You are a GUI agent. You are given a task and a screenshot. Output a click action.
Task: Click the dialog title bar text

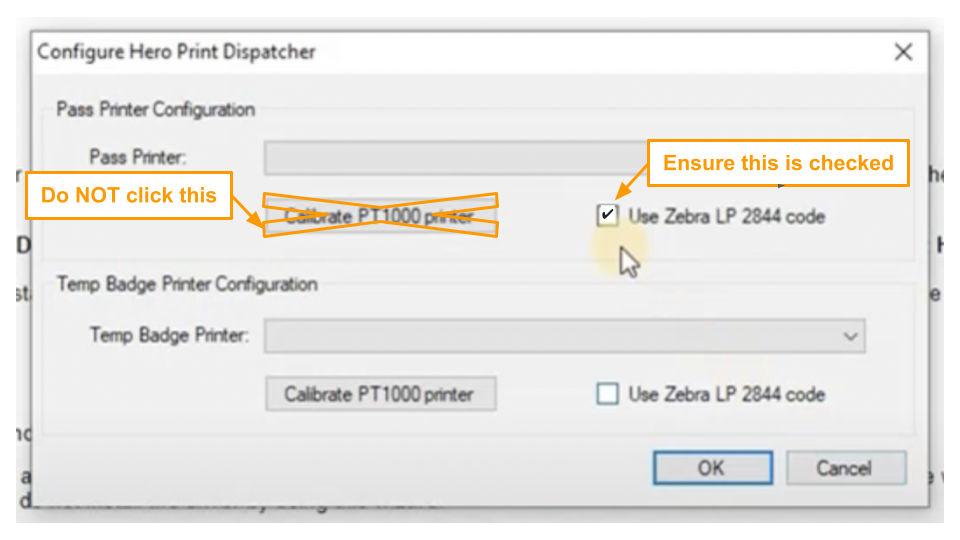[177, 52]
